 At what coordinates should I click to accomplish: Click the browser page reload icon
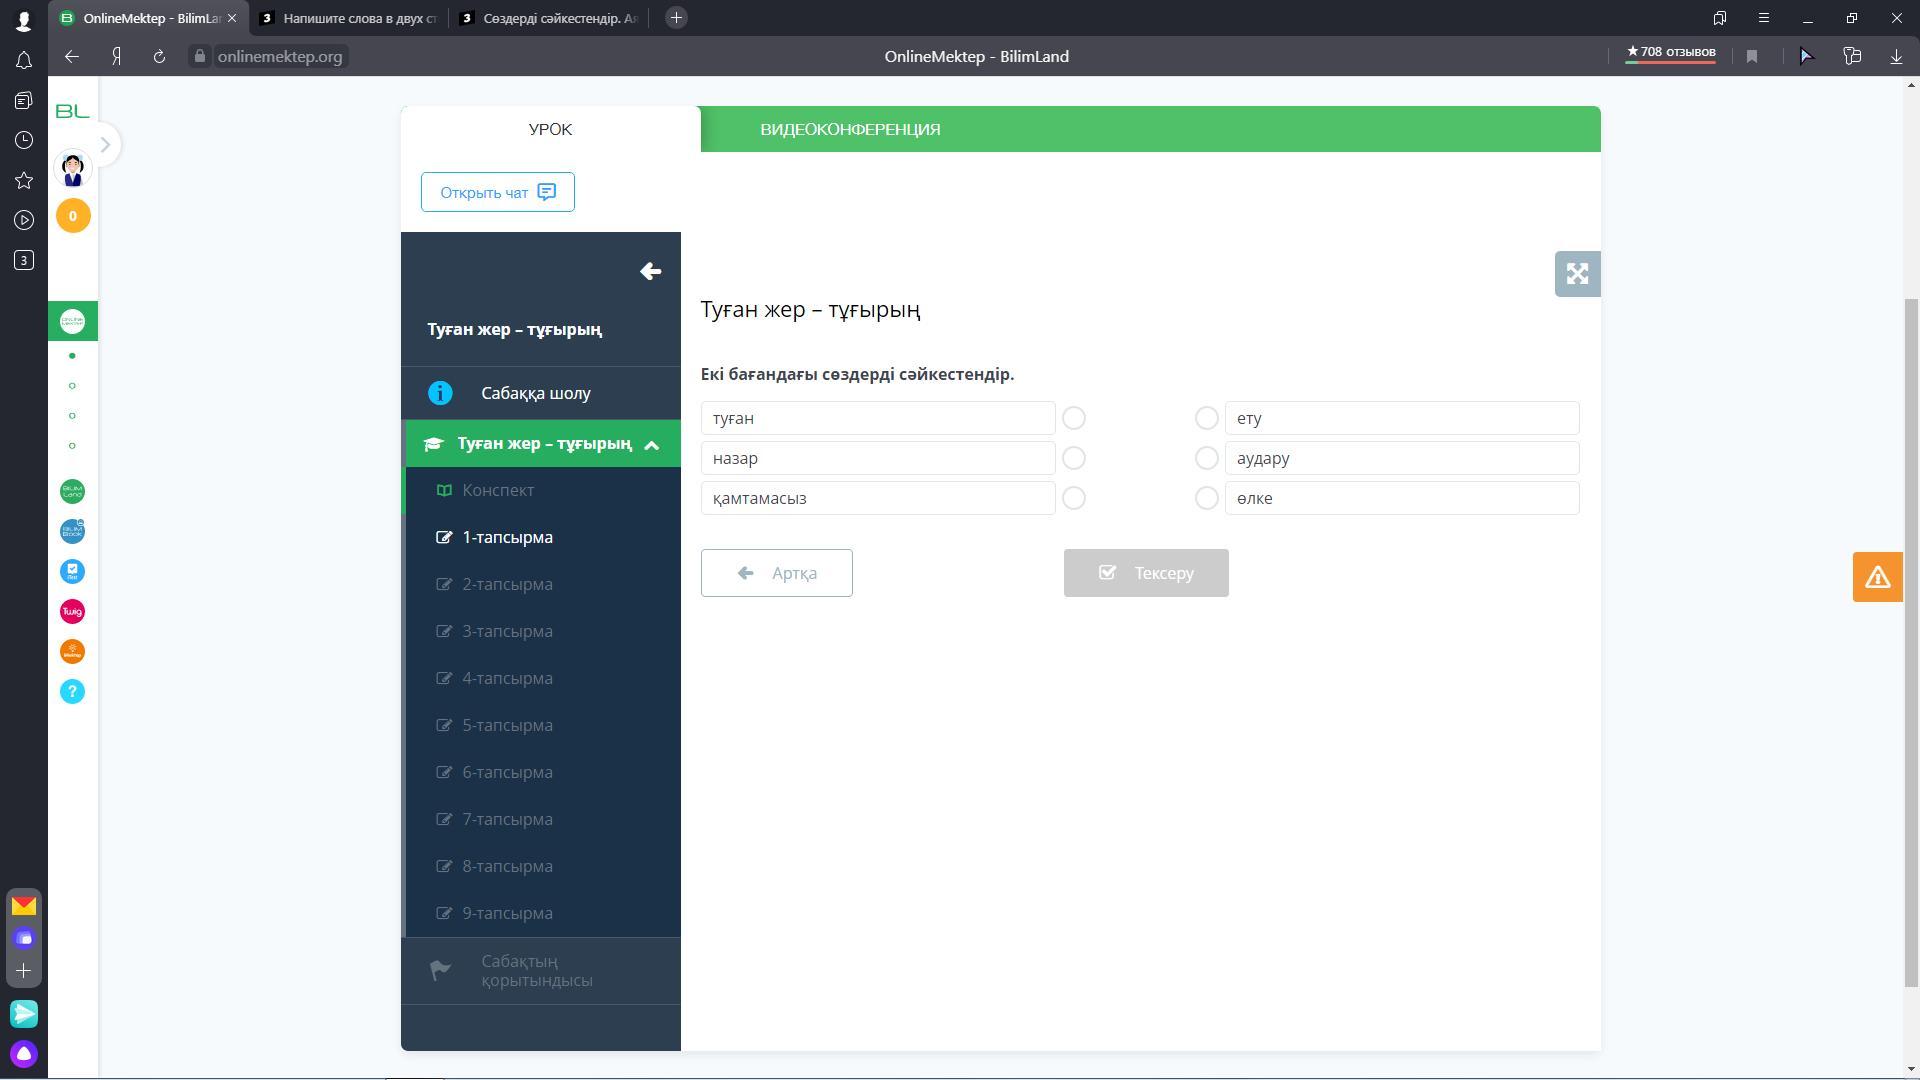coord(159,57)
